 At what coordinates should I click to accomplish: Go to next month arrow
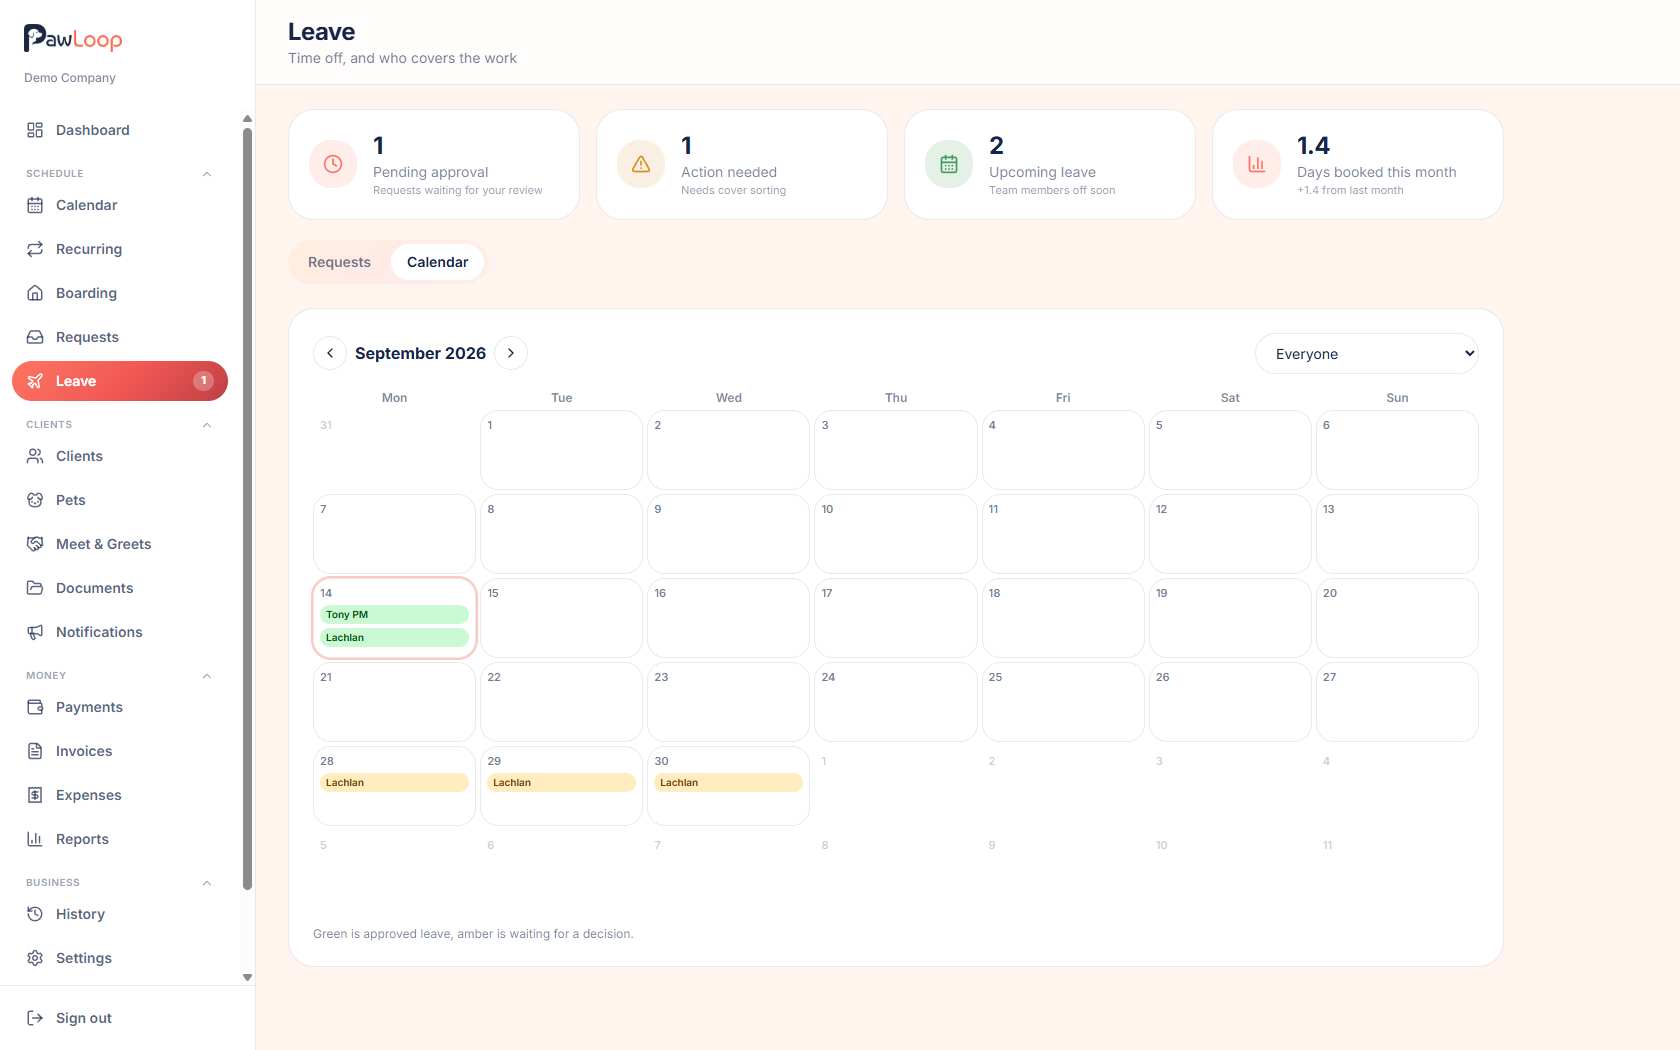click(x=511, y=353)
